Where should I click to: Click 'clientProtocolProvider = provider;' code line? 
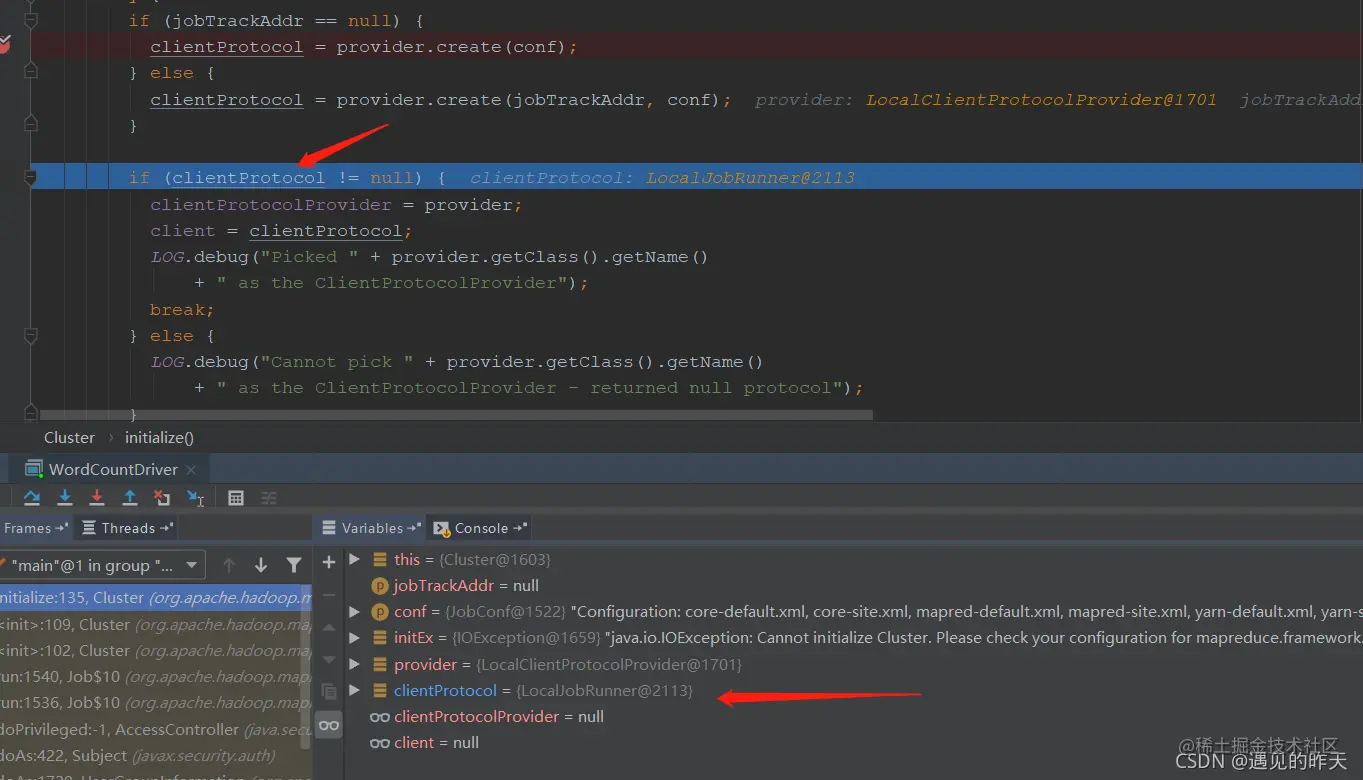coord(336,204)
